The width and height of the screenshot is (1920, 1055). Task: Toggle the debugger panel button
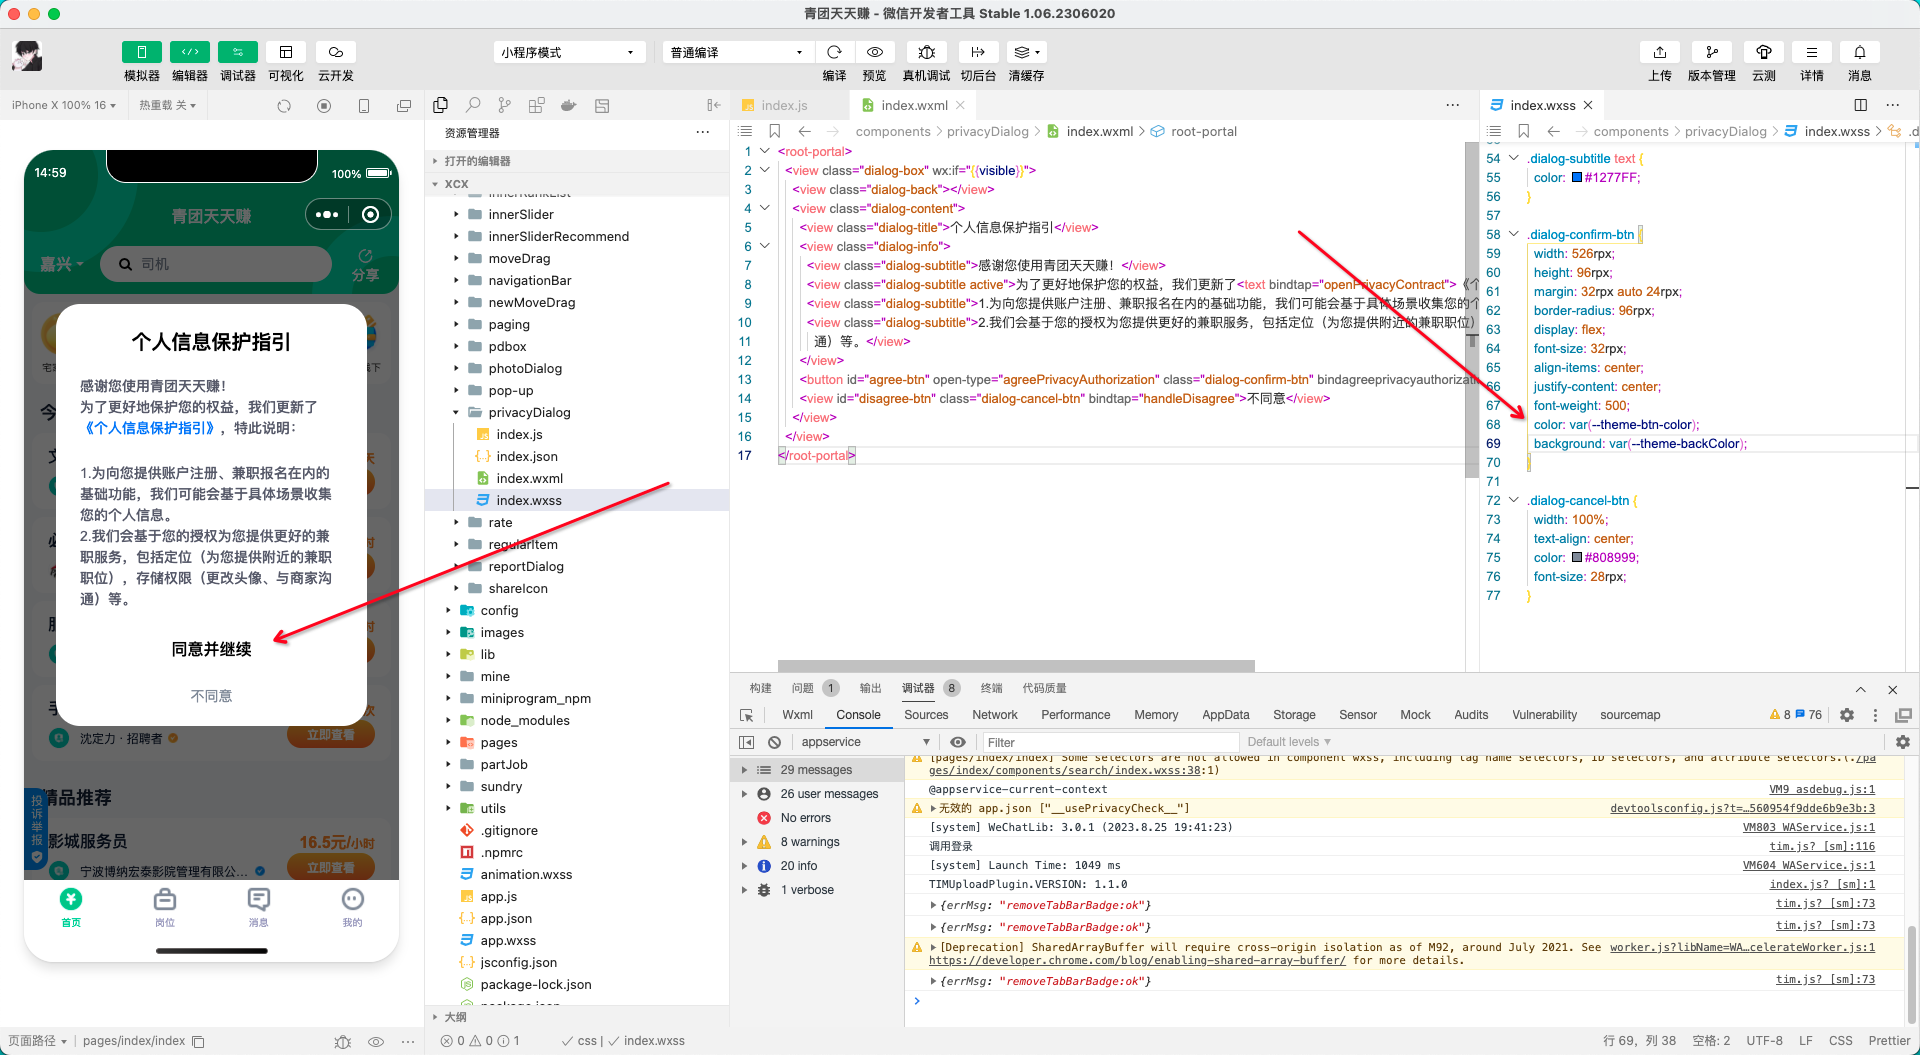pos(238,52)
